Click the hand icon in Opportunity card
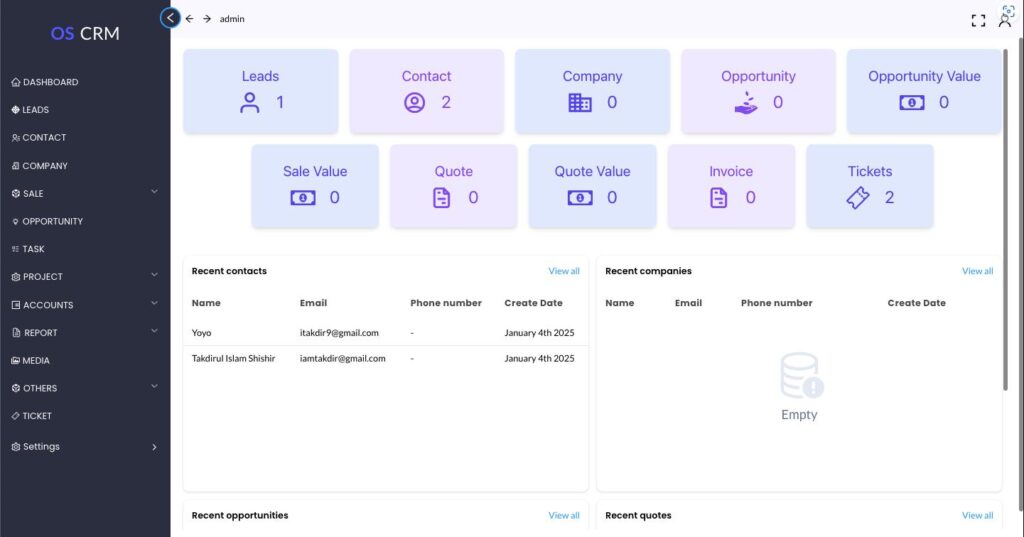1024x537 pixels. tap(746, 103)
